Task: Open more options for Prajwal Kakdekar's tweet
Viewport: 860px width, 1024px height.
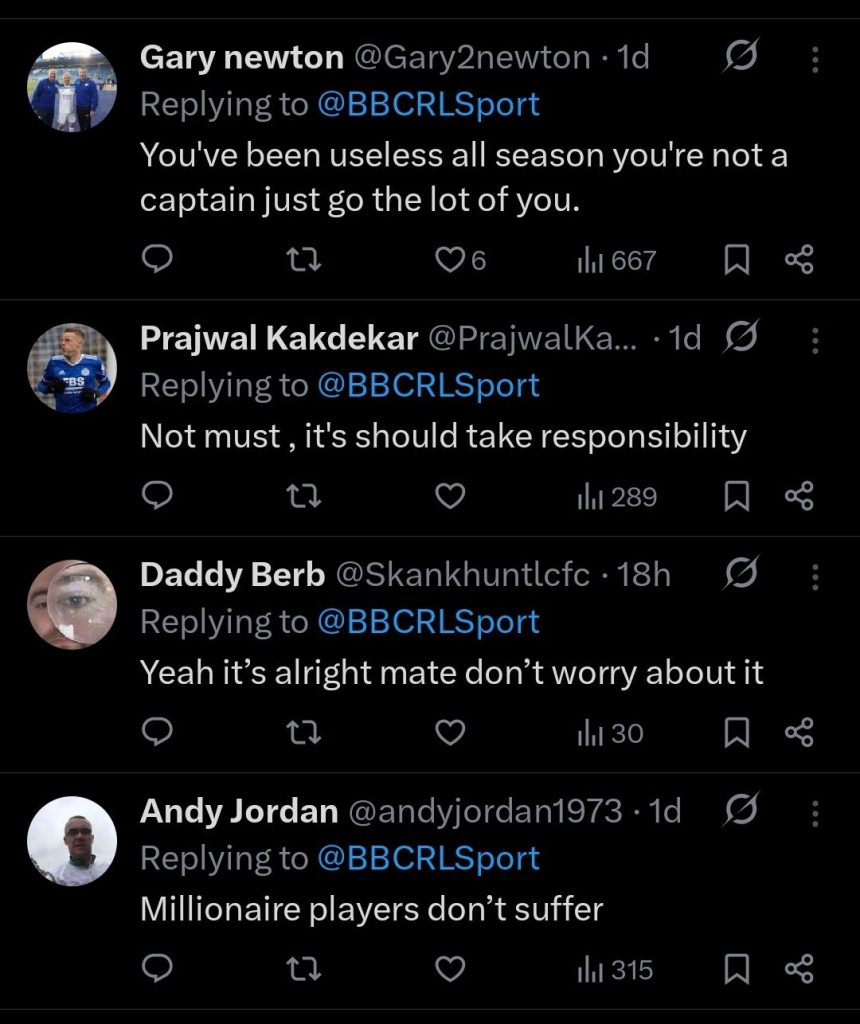Action: tap(815, 340)
